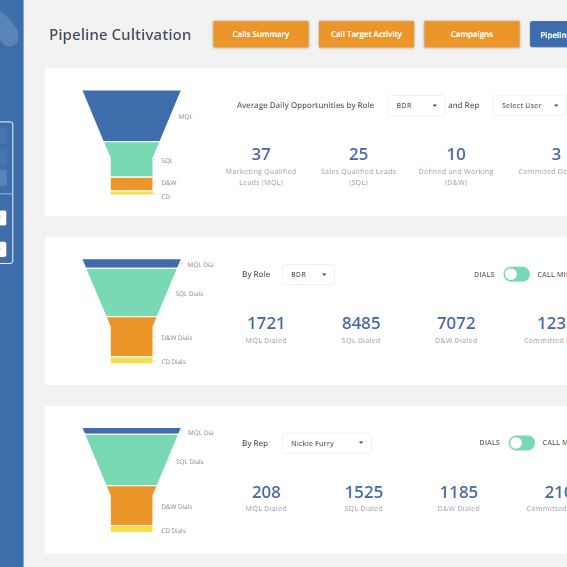Click the D&W Dials label in By Rep funnel
The height and width of the screenshot is (567, 567).
pos(177,507)
